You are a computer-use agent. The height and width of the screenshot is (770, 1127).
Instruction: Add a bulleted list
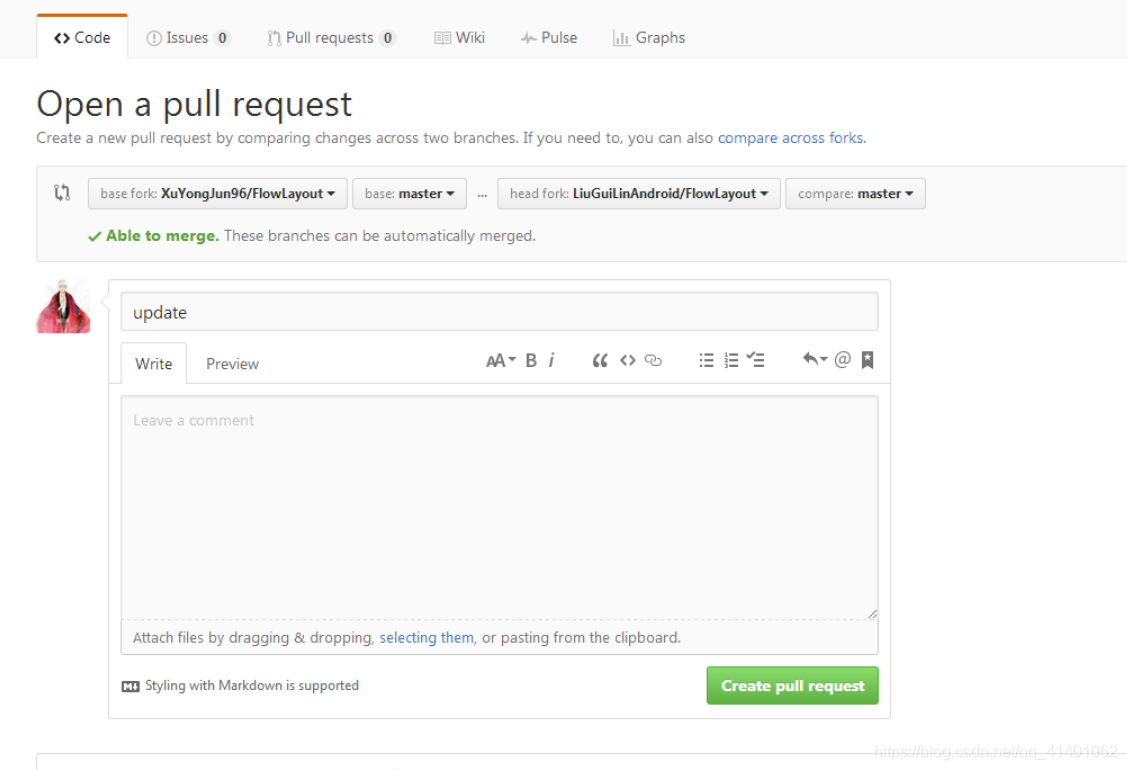(x=707, y=360)
